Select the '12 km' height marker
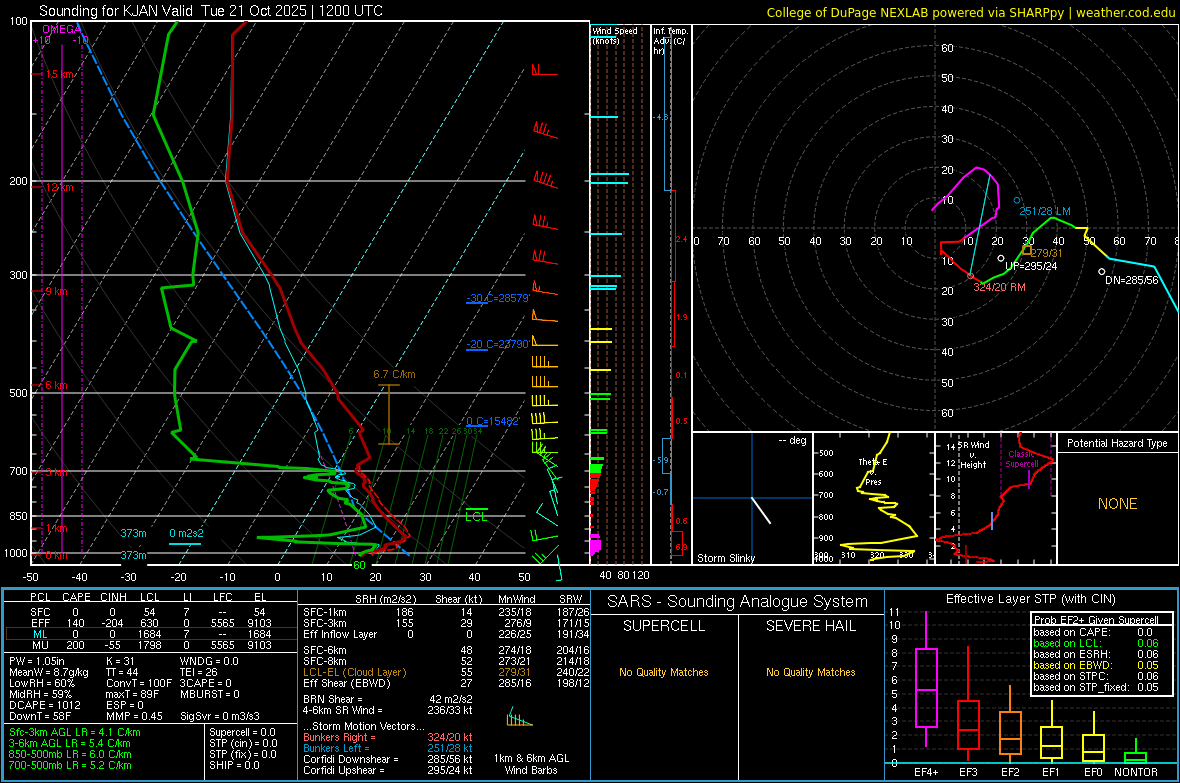This screenshot has width=1180, height=783. [59, 187]
